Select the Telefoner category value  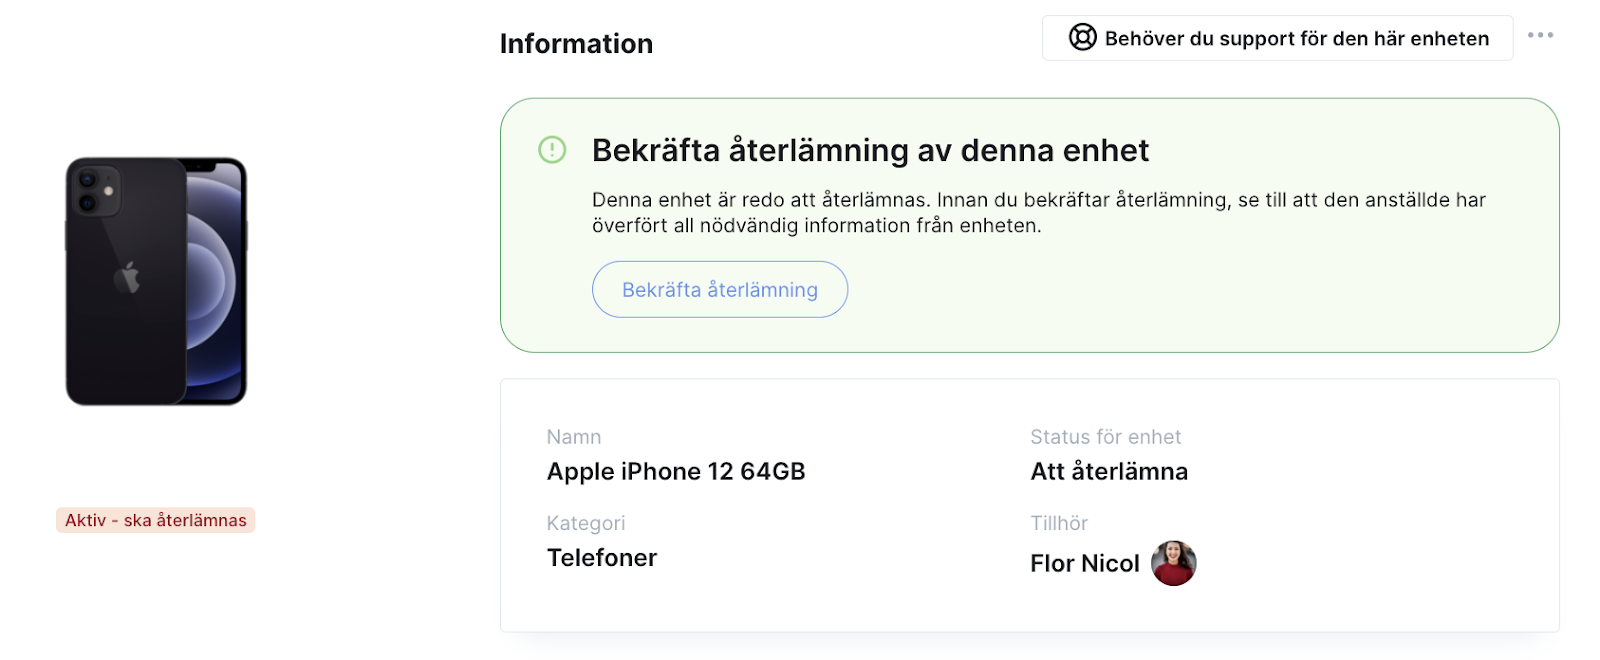602,558
